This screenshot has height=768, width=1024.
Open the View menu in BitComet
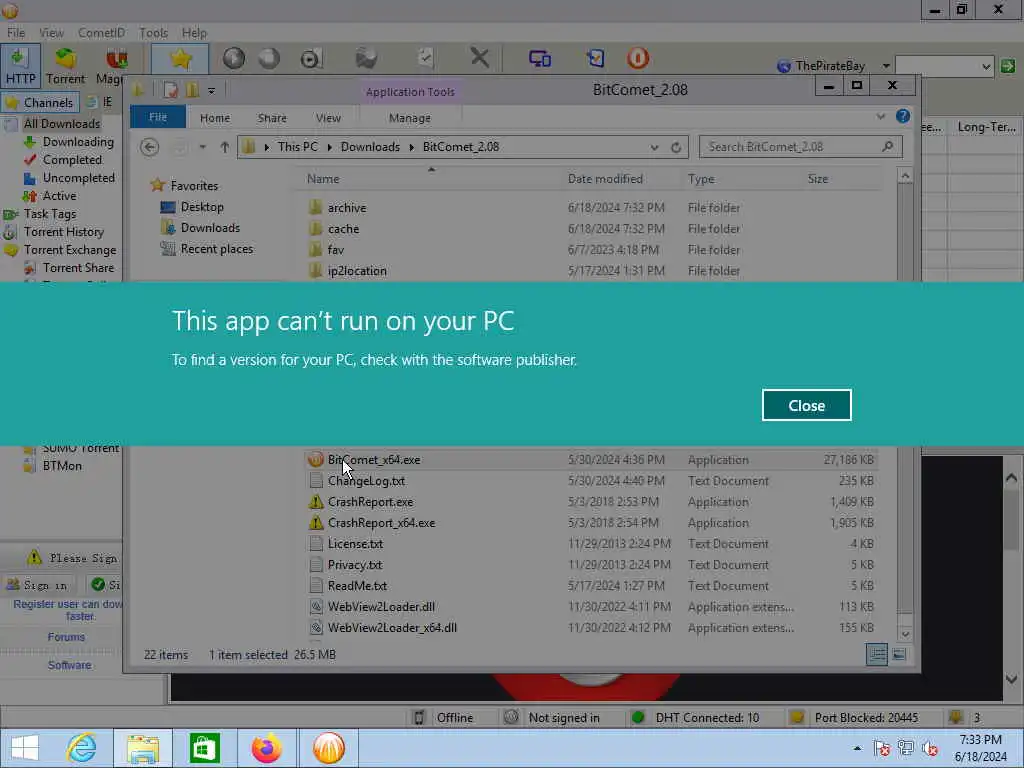[x=51, y=33]
